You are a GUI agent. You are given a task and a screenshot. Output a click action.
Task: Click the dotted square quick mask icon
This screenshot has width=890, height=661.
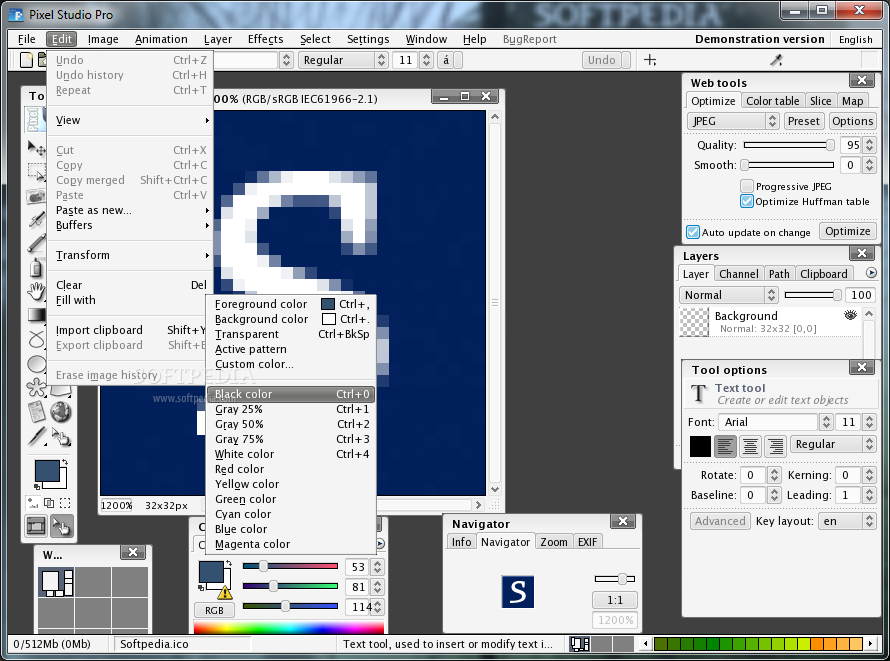click(x=65, y=503)
